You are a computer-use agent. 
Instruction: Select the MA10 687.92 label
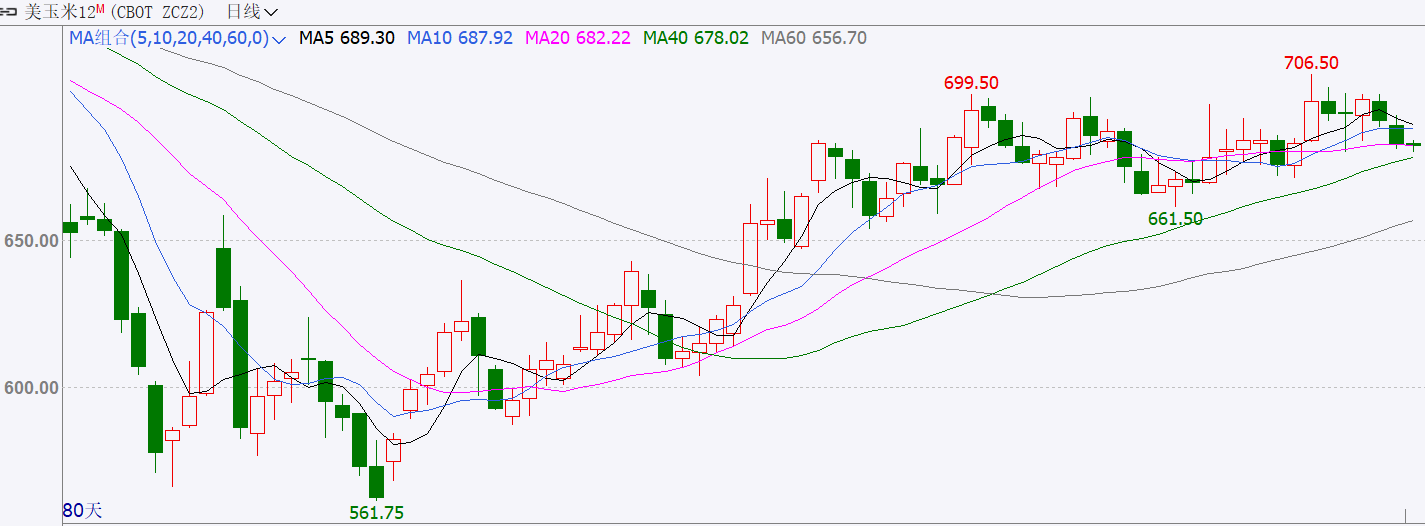[460, 38]
